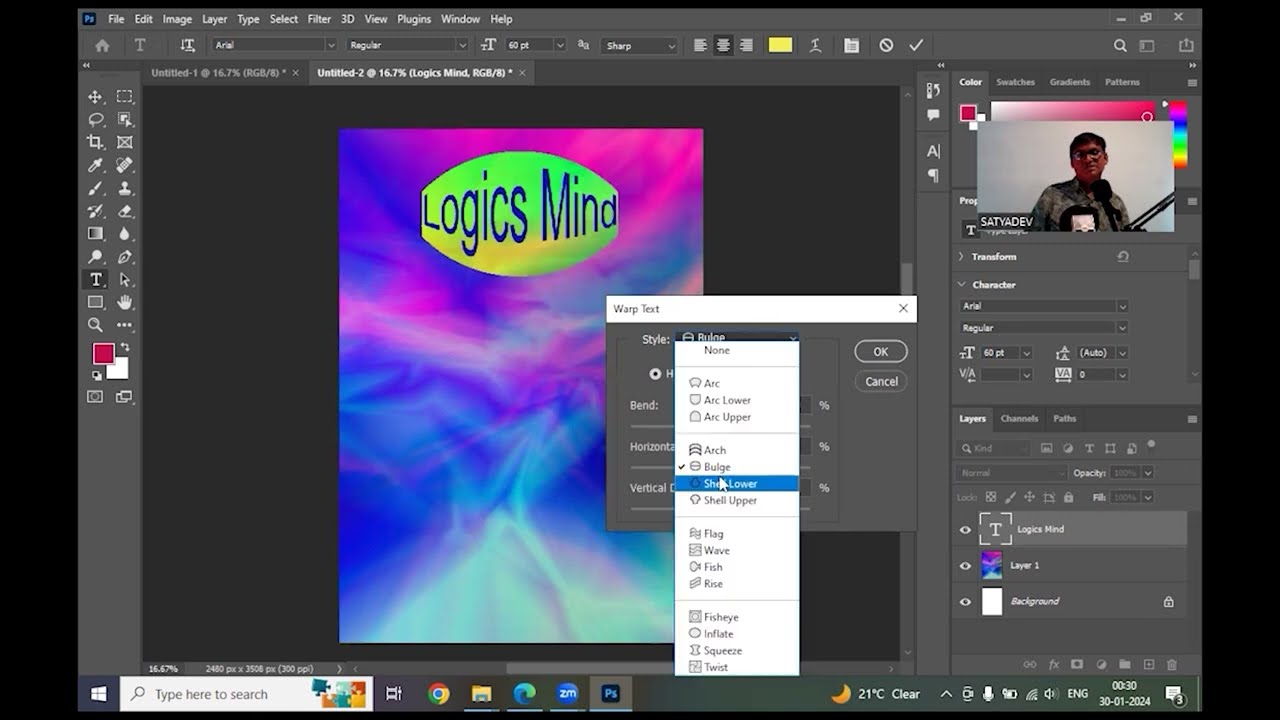Screen dimensions: 1280x720
Task: Open the Filter menu
Action: 319,19
